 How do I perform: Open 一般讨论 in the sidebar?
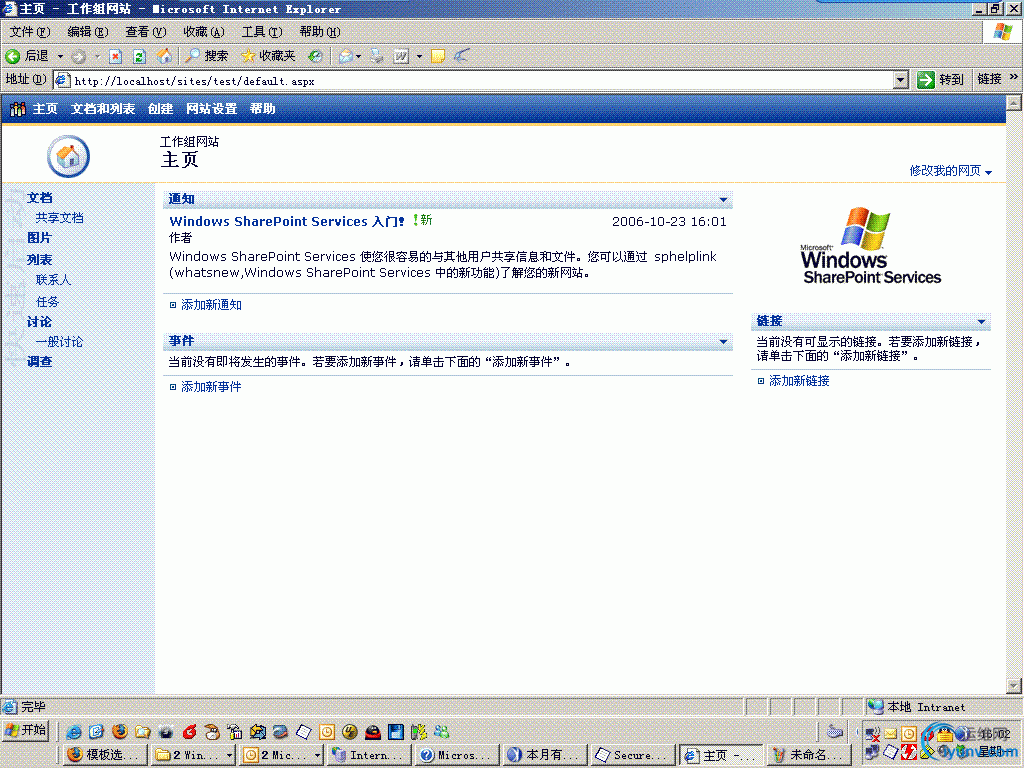[59, 342]
